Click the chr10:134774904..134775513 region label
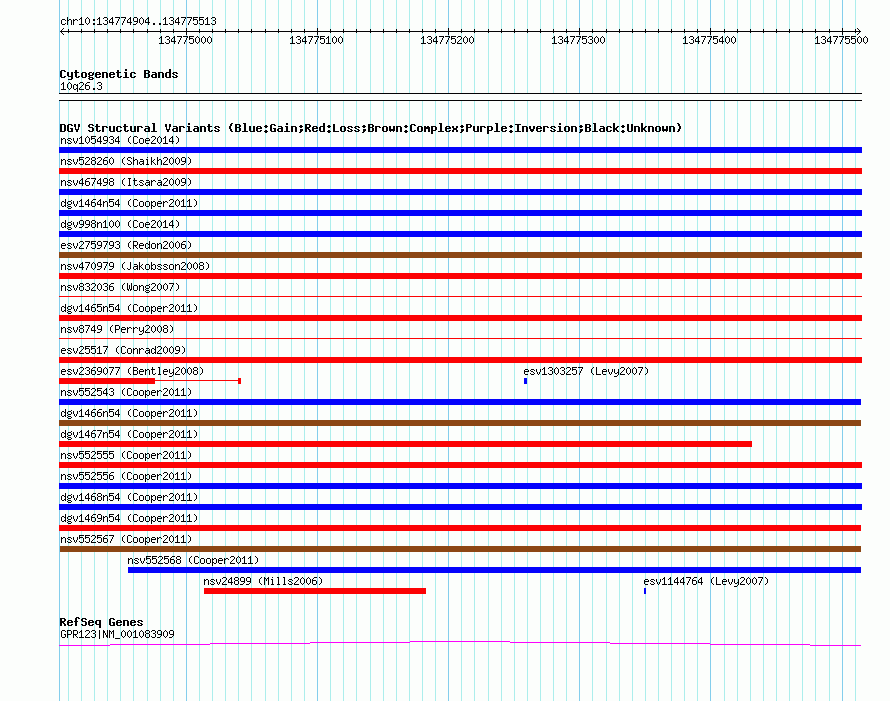 [x=138, y=21]
